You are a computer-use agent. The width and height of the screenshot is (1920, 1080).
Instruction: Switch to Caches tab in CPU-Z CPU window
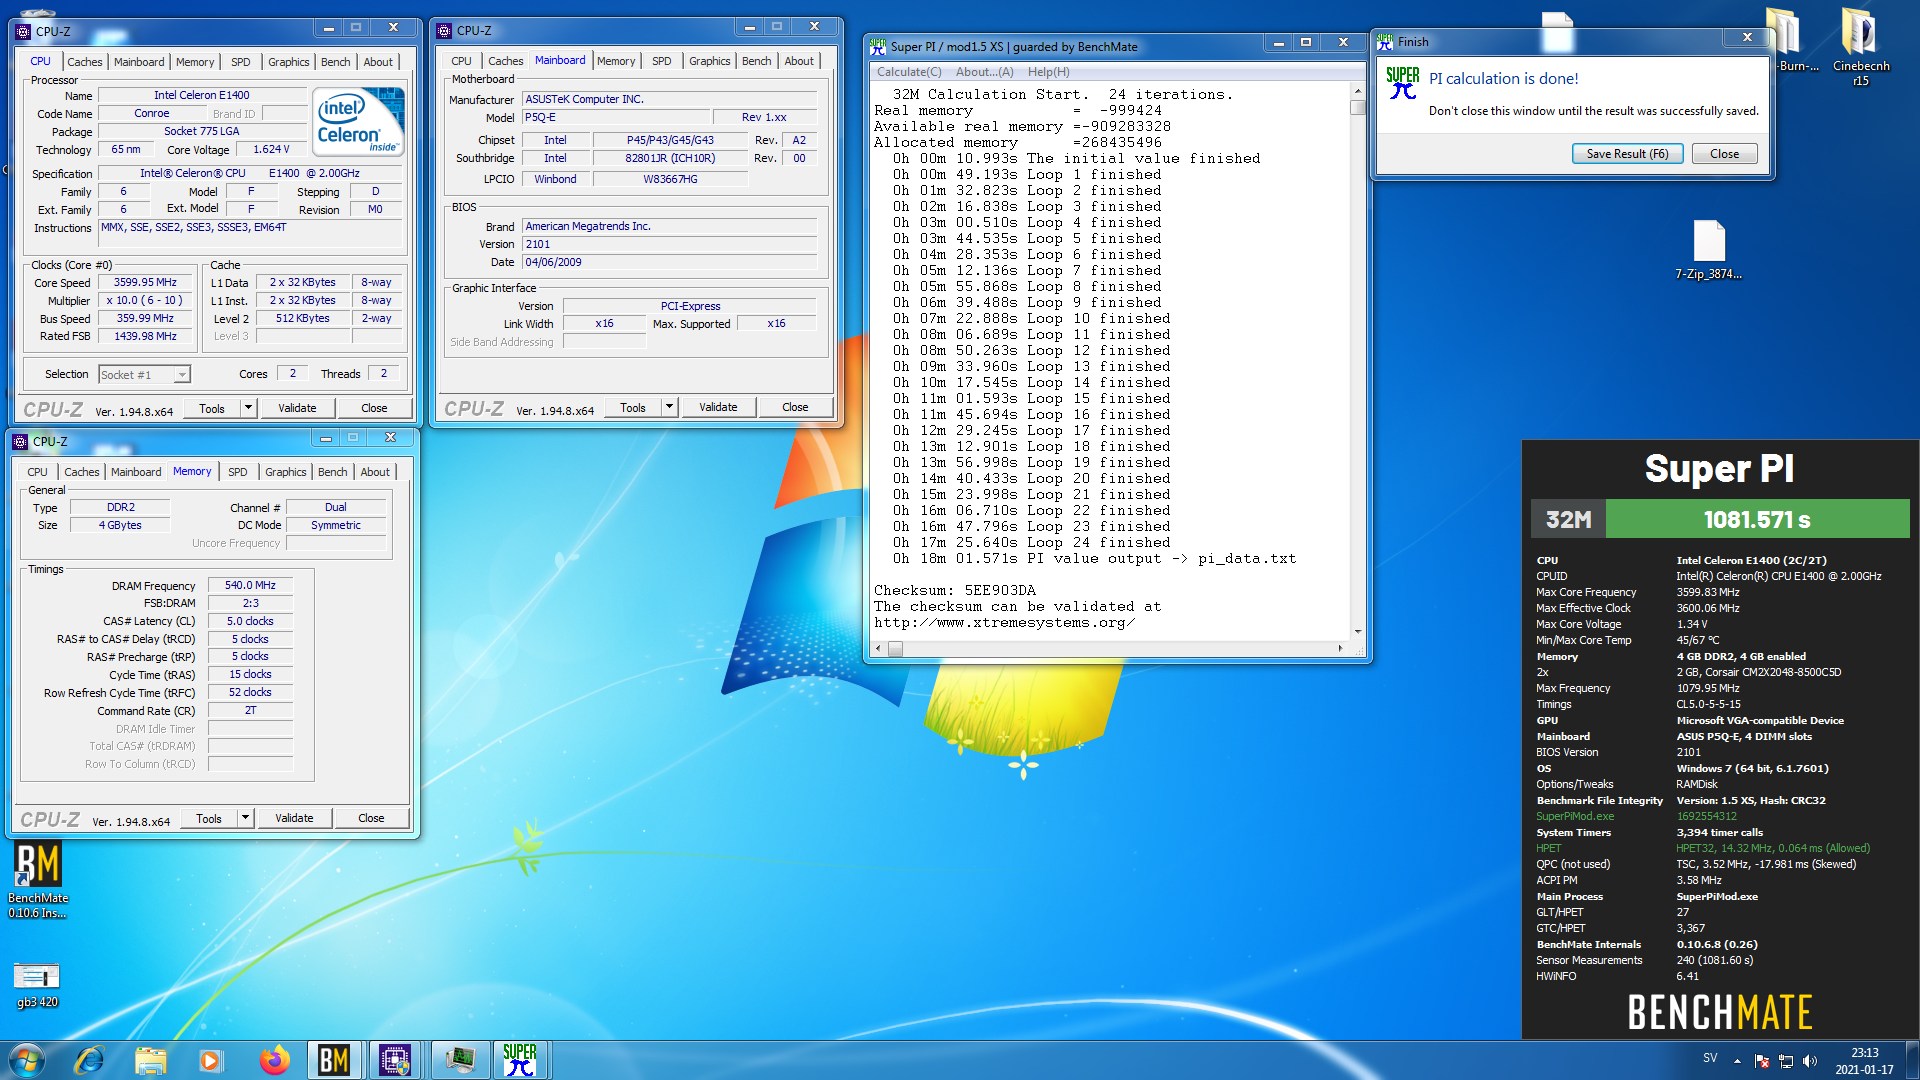[x=84, y=62]
